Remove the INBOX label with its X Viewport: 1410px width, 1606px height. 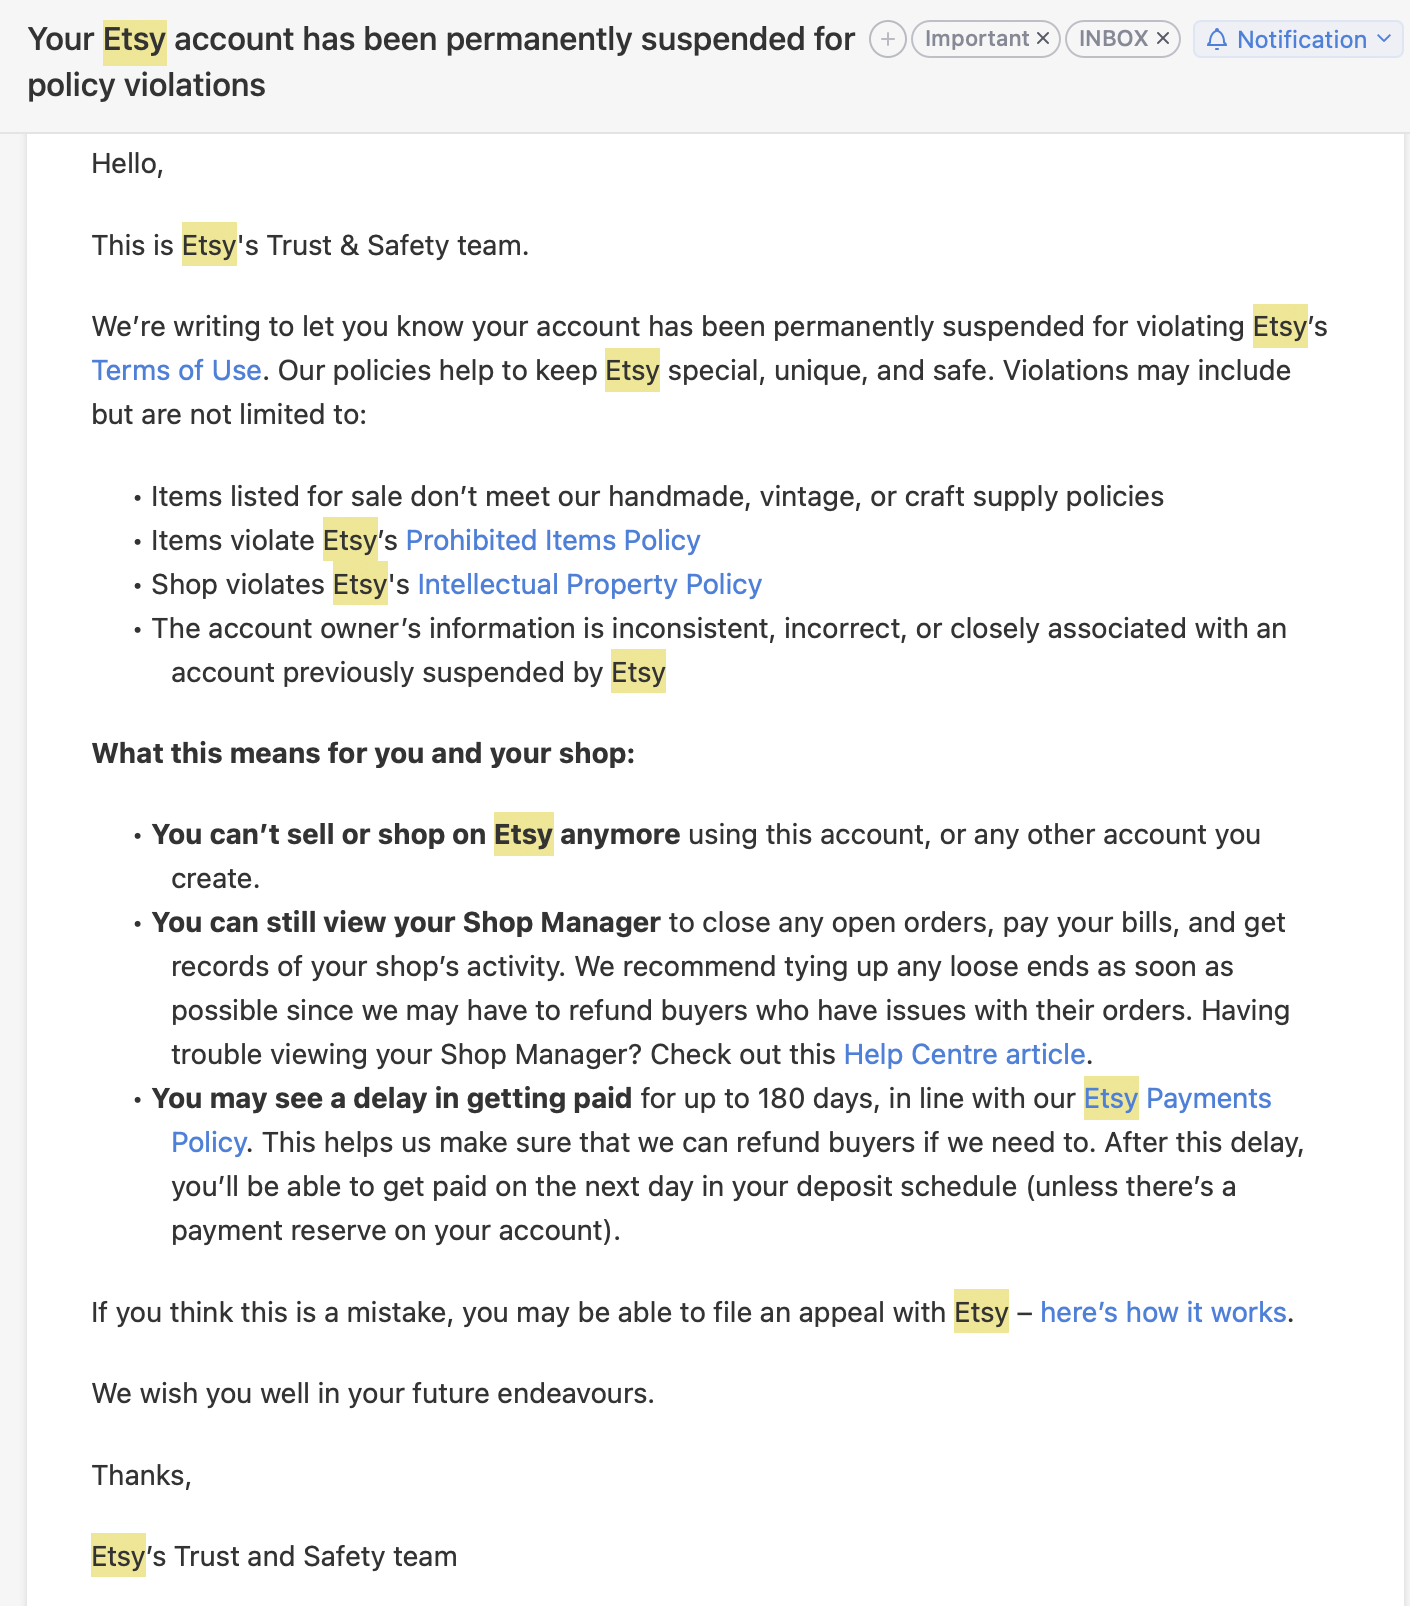1163,39
